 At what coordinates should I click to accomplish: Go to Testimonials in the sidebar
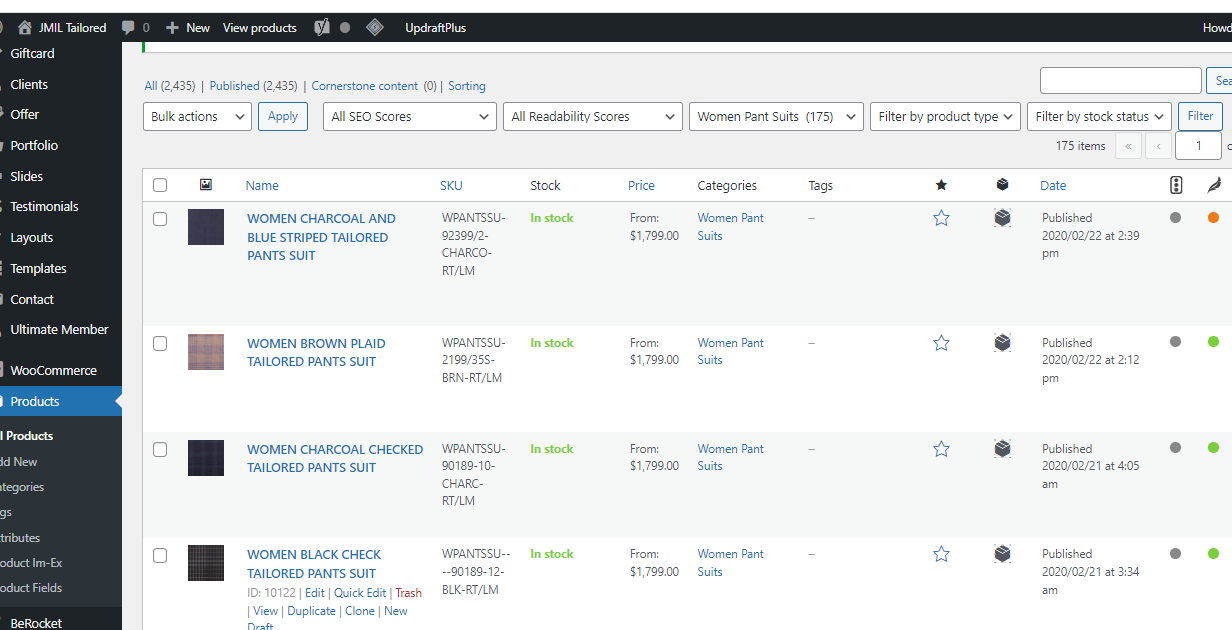[x=44, y=207]
